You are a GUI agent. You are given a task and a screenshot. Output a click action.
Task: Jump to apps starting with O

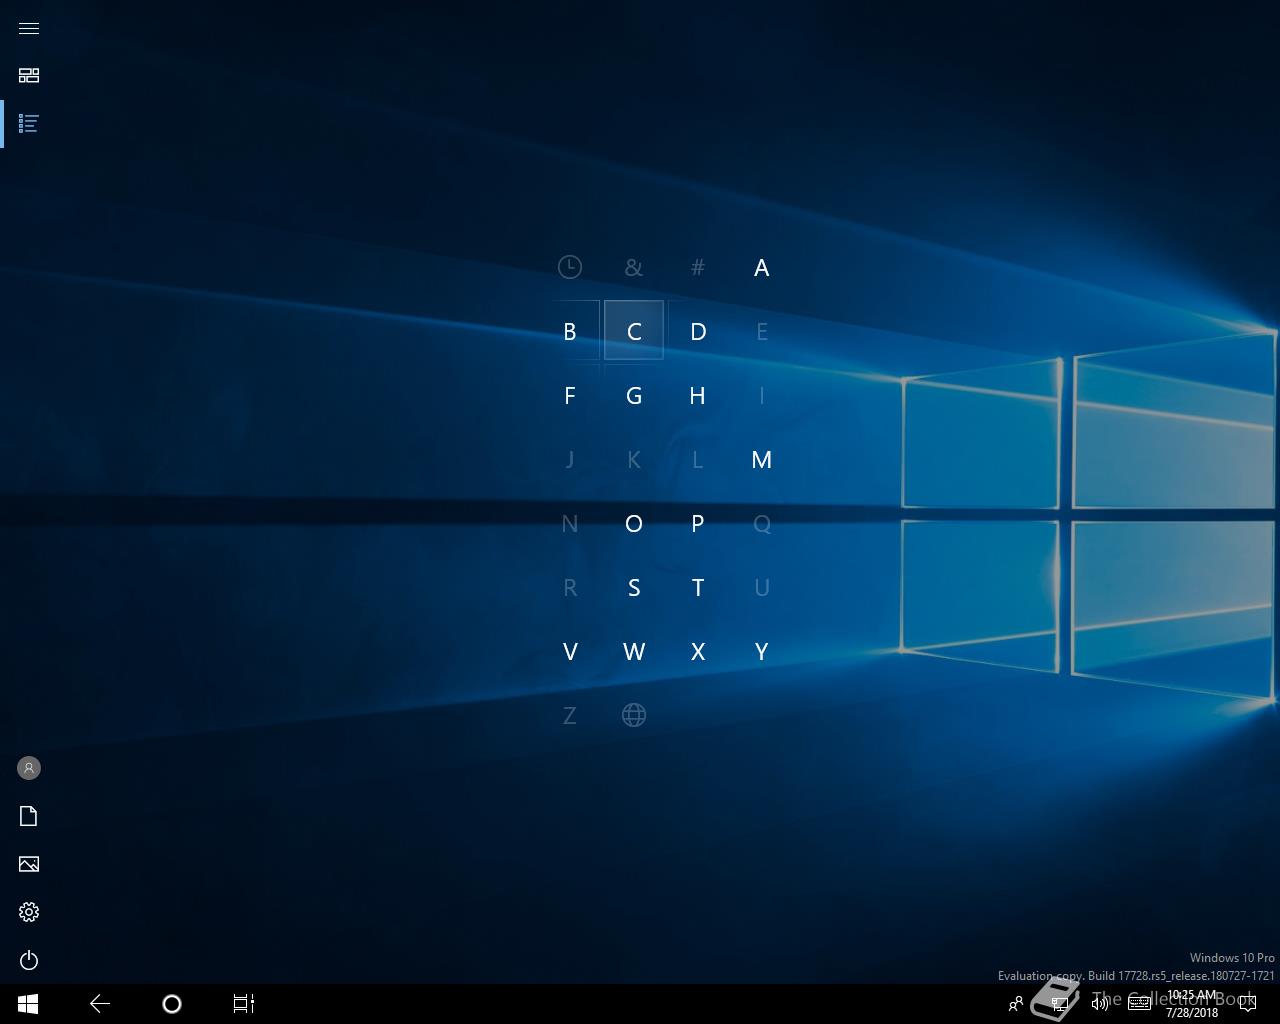634,523
